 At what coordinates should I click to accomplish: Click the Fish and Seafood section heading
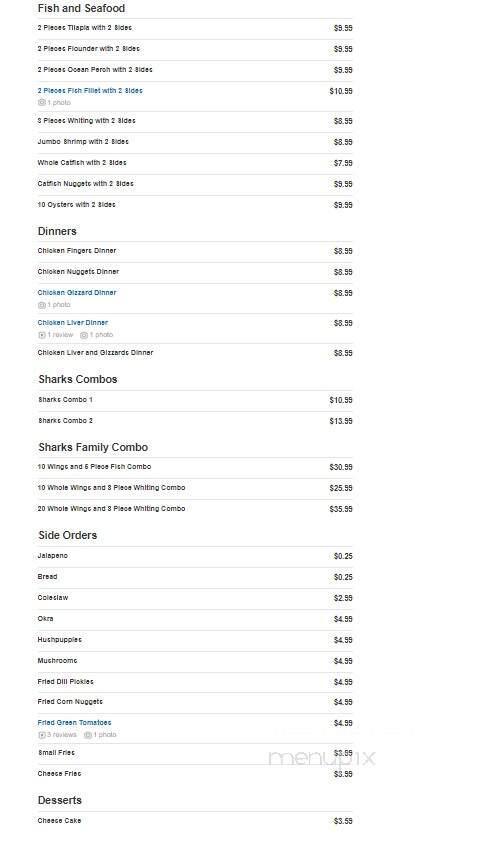[81, 8]
